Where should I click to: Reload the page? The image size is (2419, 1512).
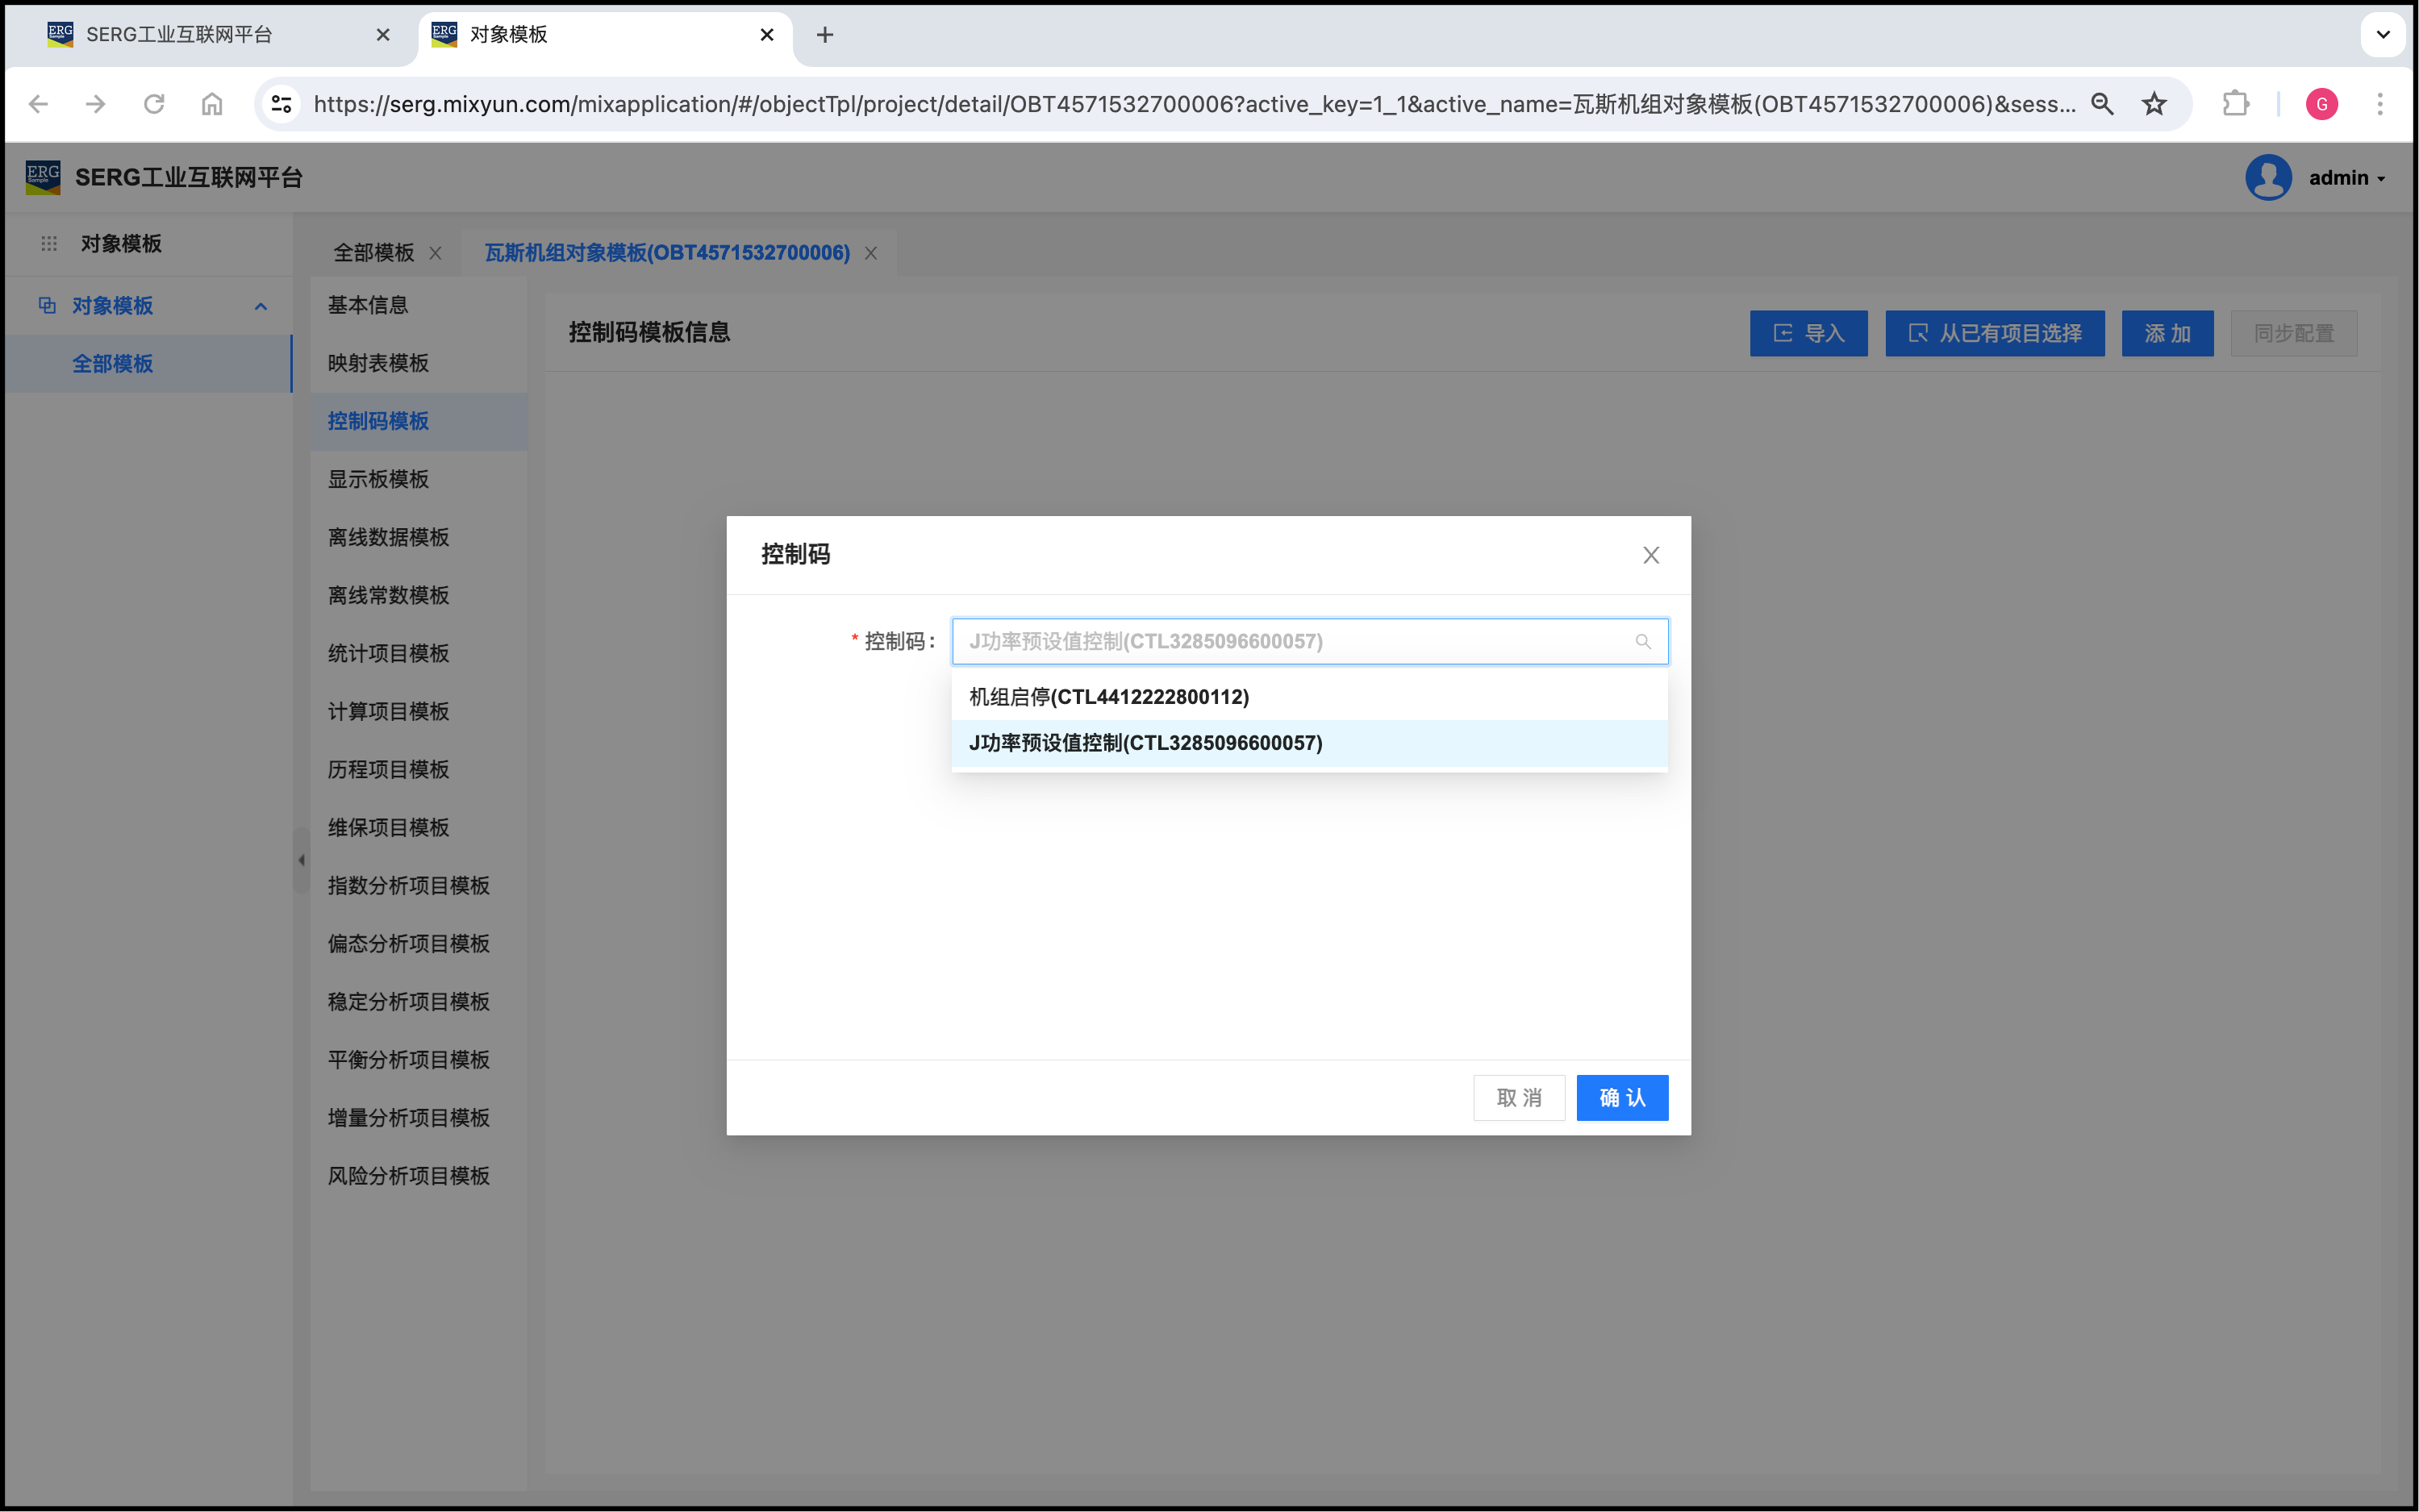coord(154,104)
